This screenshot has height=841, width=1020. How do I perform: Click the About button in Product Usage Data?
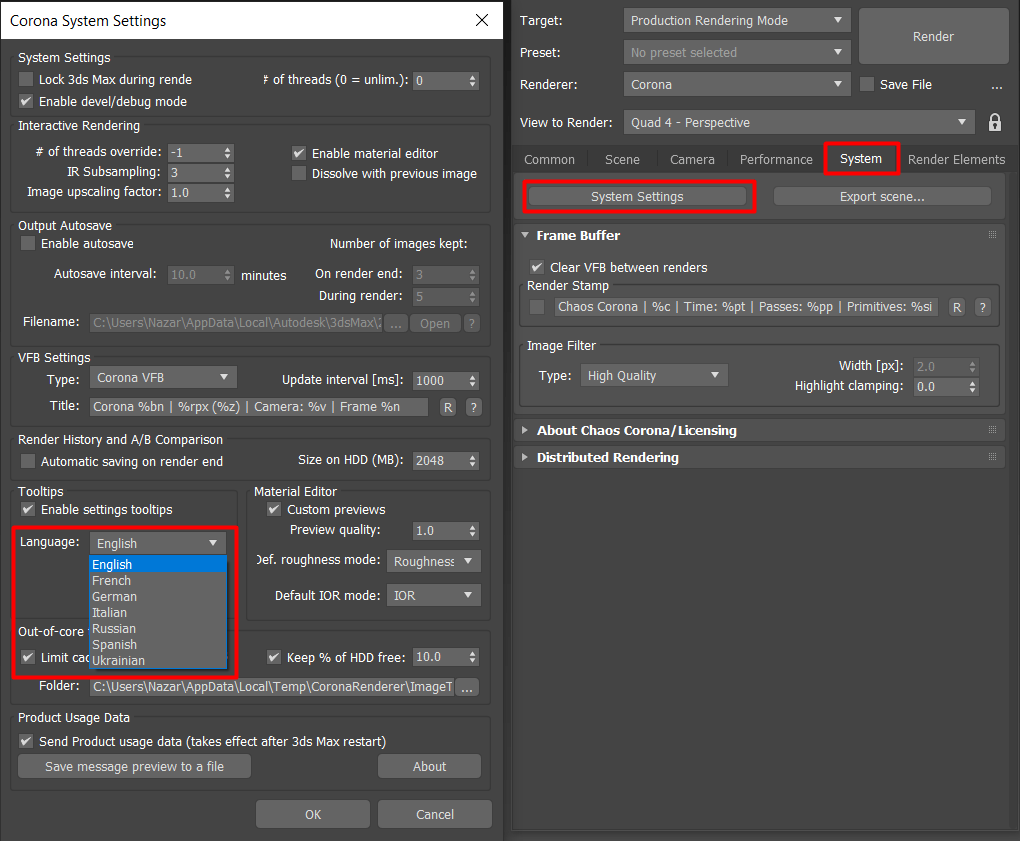pyautogui.click(x=429, y=766)
